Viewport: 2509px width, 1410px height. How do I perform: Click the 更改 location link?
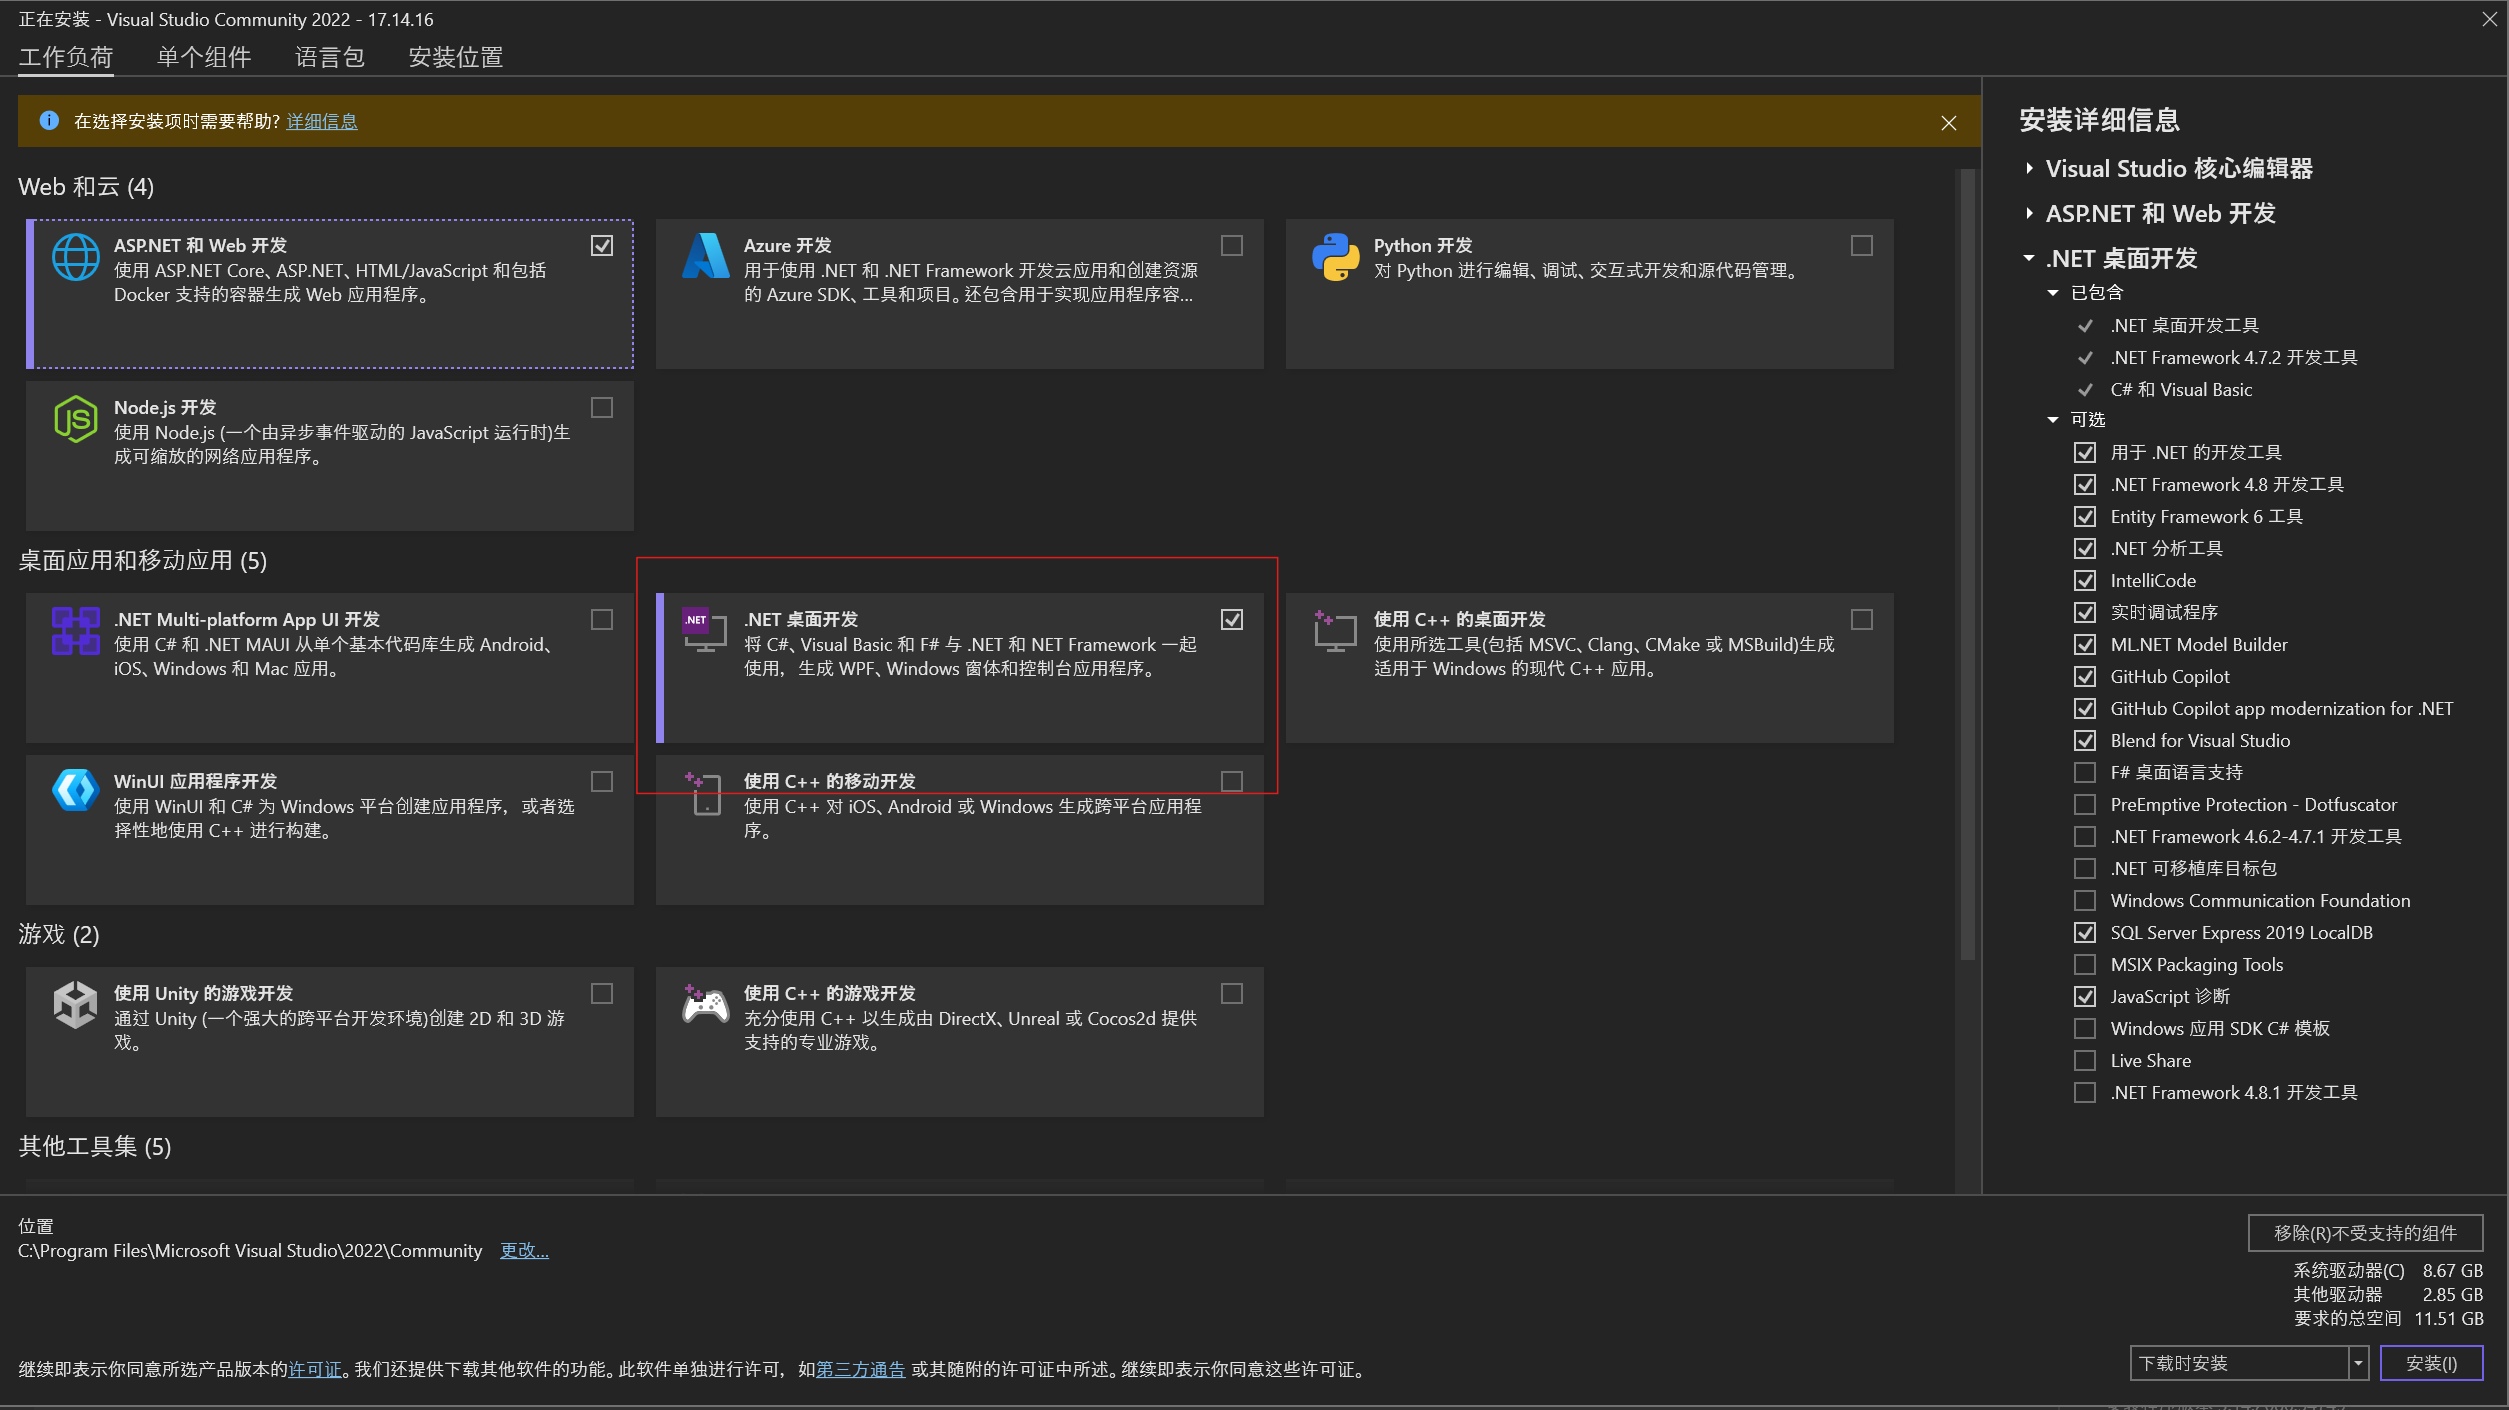tap(524, 1250)
